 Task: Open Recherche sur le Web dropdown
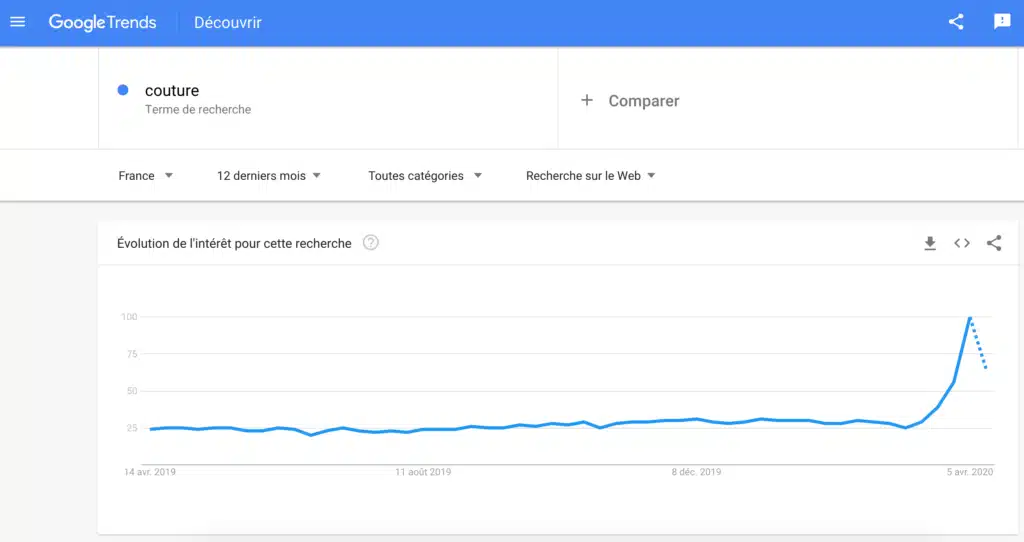point(590,176)
